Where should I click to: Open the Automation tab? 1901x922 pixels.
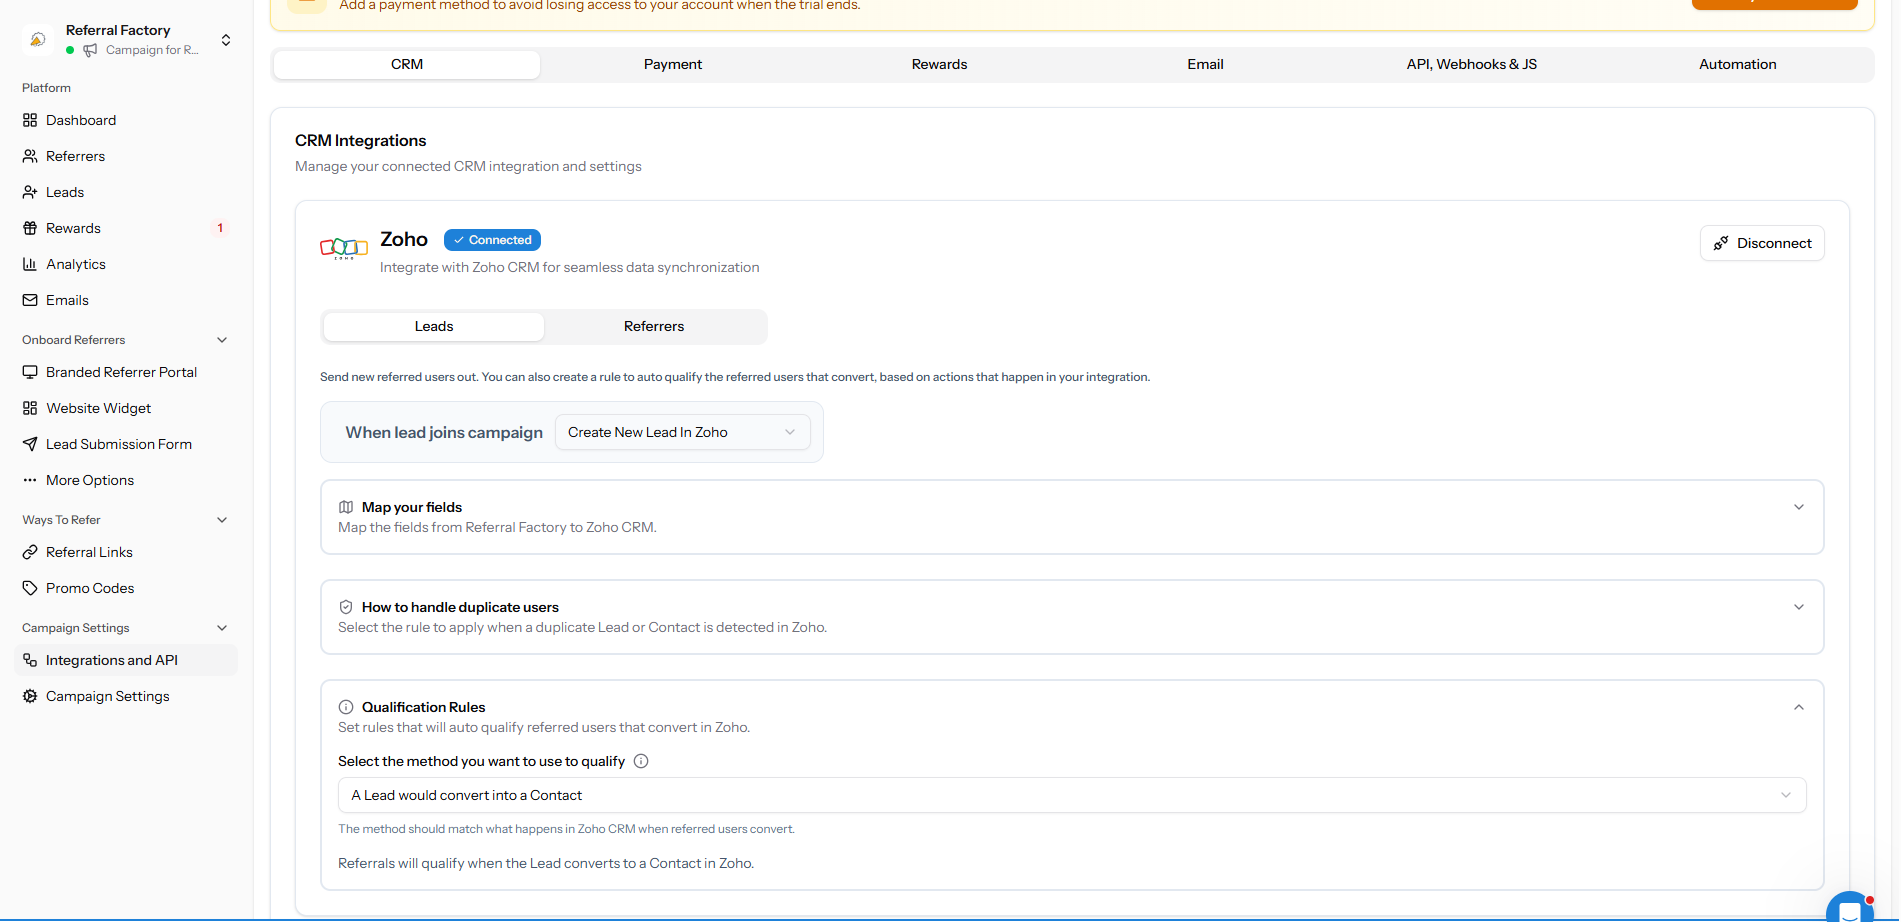[x=1737, y=64]
